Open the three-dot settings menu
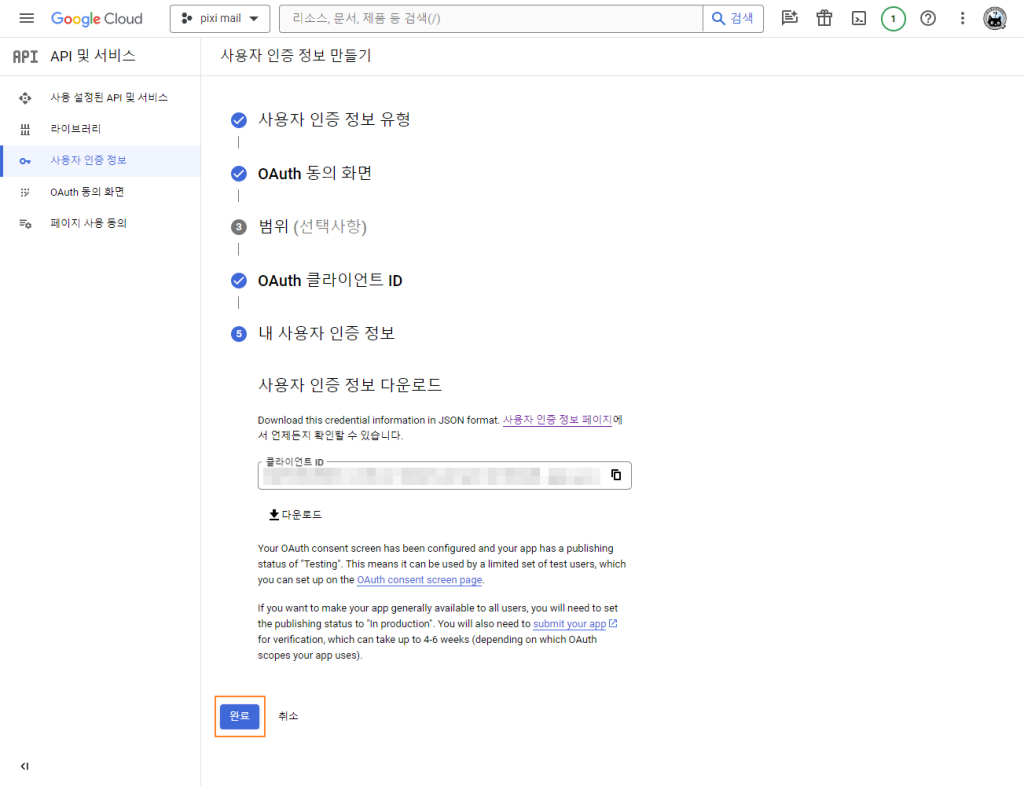 (962, 19)
